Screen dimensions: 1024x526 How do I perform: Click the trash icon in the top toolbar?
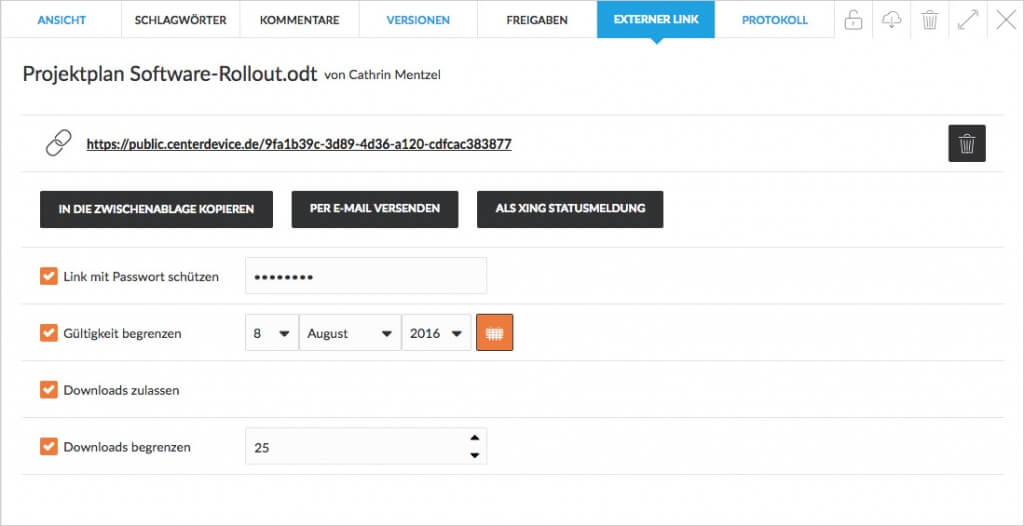tap(930, 20)
